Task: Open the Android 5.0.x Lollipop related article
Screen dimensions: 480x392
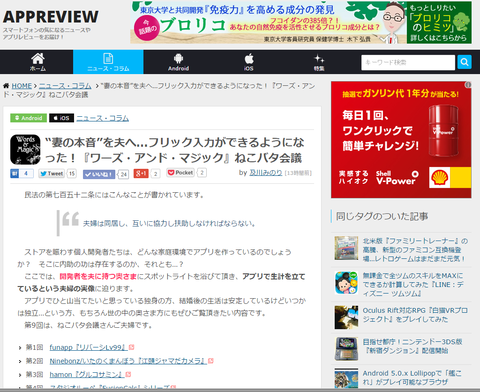Action: point(412,377)
